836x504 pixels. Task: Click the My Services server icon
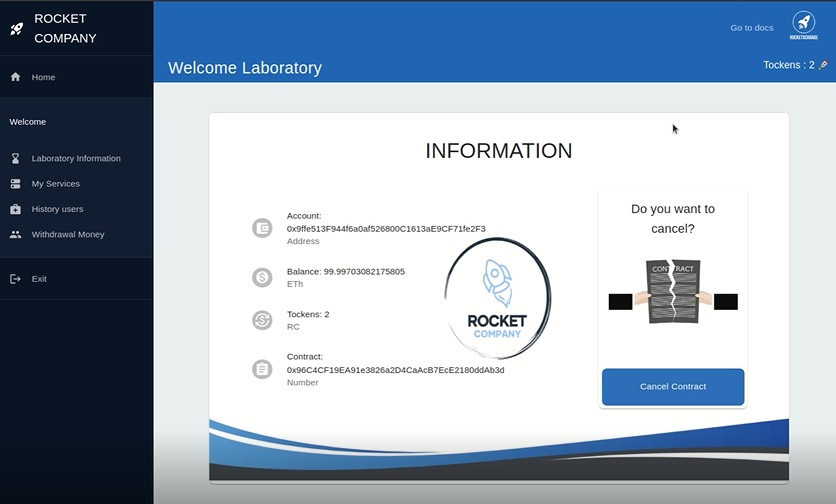click(x=15, y=184)
